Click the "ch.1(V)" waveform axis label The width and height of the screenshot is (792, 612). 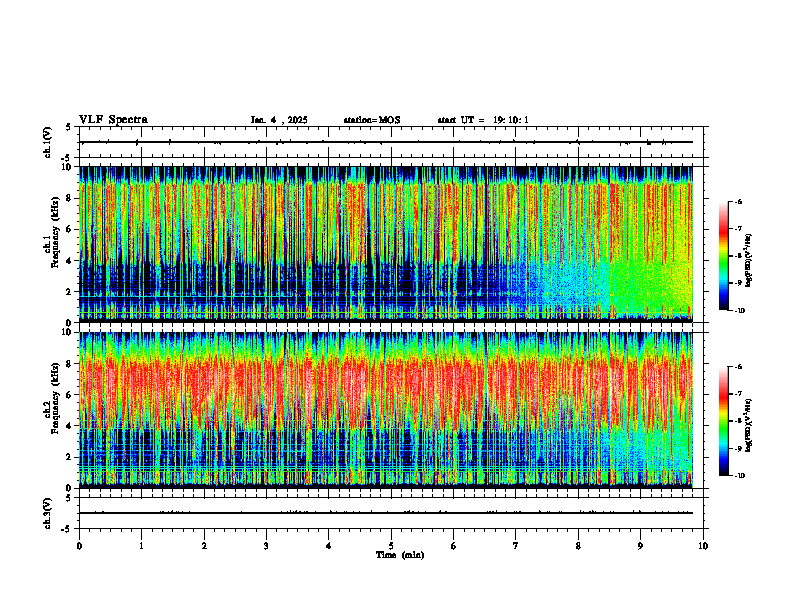(x=47, y=142)
